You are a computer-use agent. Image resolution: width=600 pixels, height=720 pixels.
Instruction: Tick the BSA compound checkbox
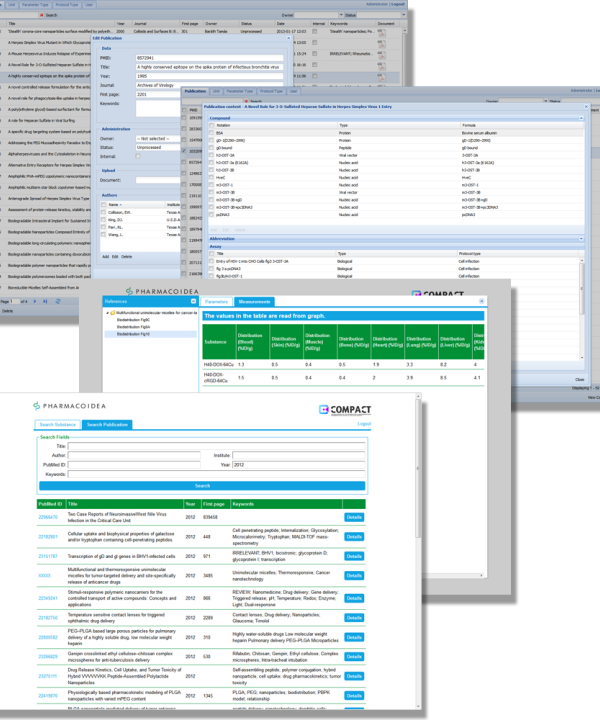coord(212,133)
